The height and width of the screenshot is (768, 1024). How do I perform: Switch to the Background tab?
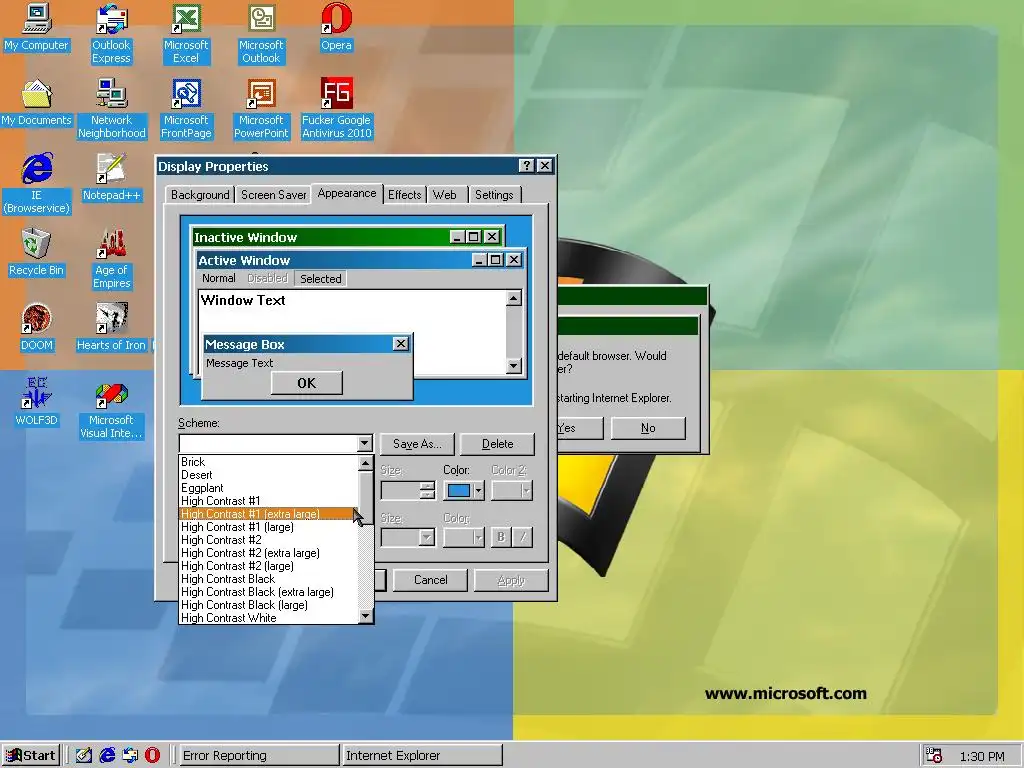pyautogui.click(x=200, y=195)
